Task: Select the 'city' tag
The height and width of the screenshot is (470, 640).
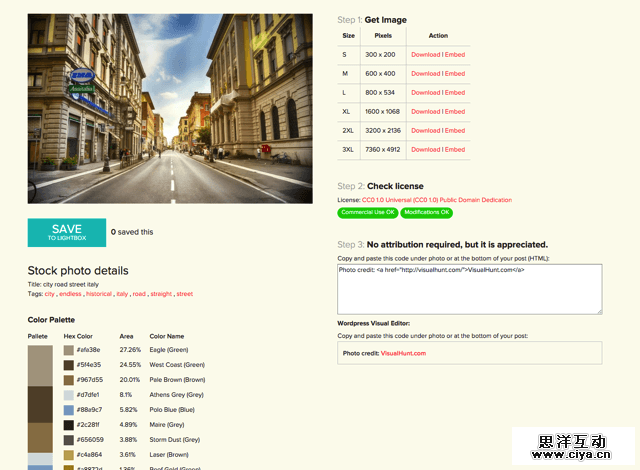Action: click(49, 294)
